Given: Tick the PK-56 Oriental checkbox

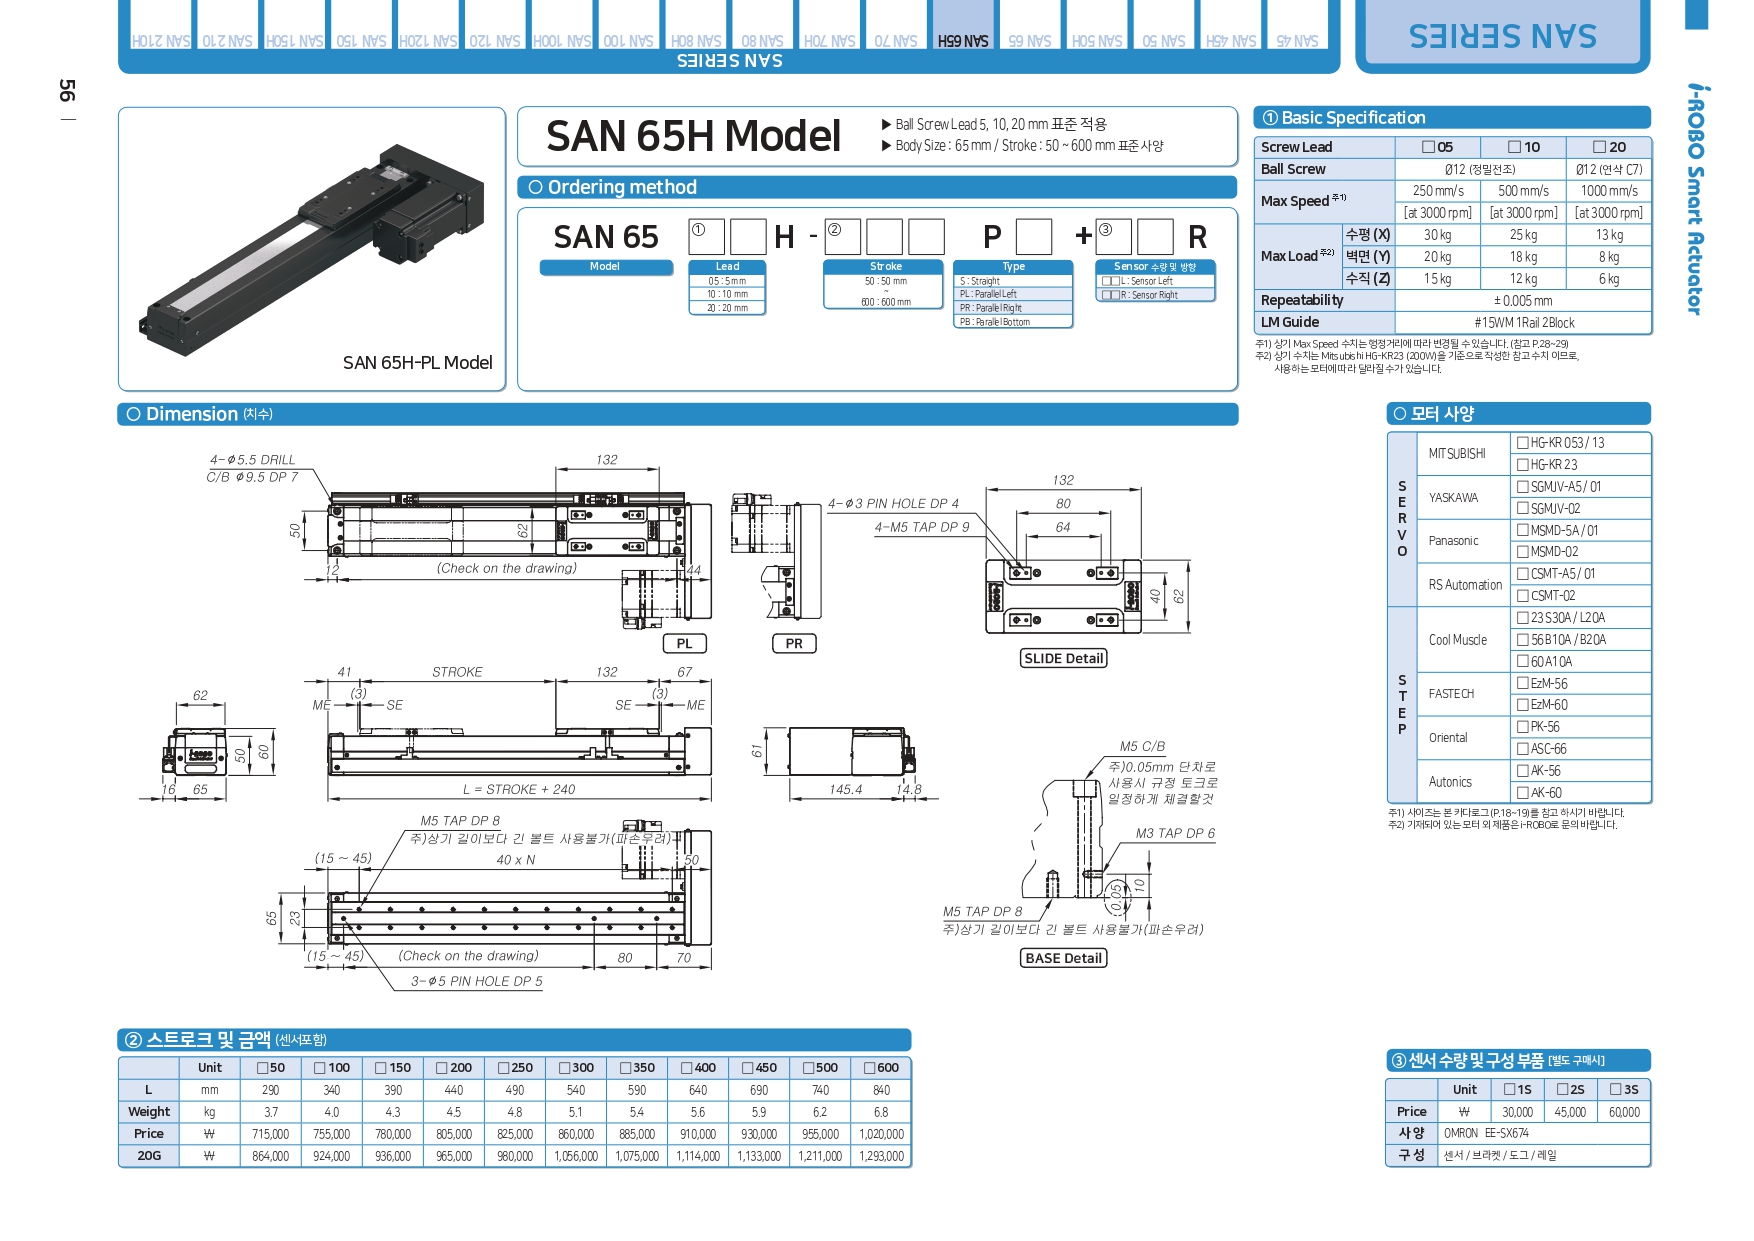Looking at the screenshot, I should pyautogui.click(x=1522, y=726).
